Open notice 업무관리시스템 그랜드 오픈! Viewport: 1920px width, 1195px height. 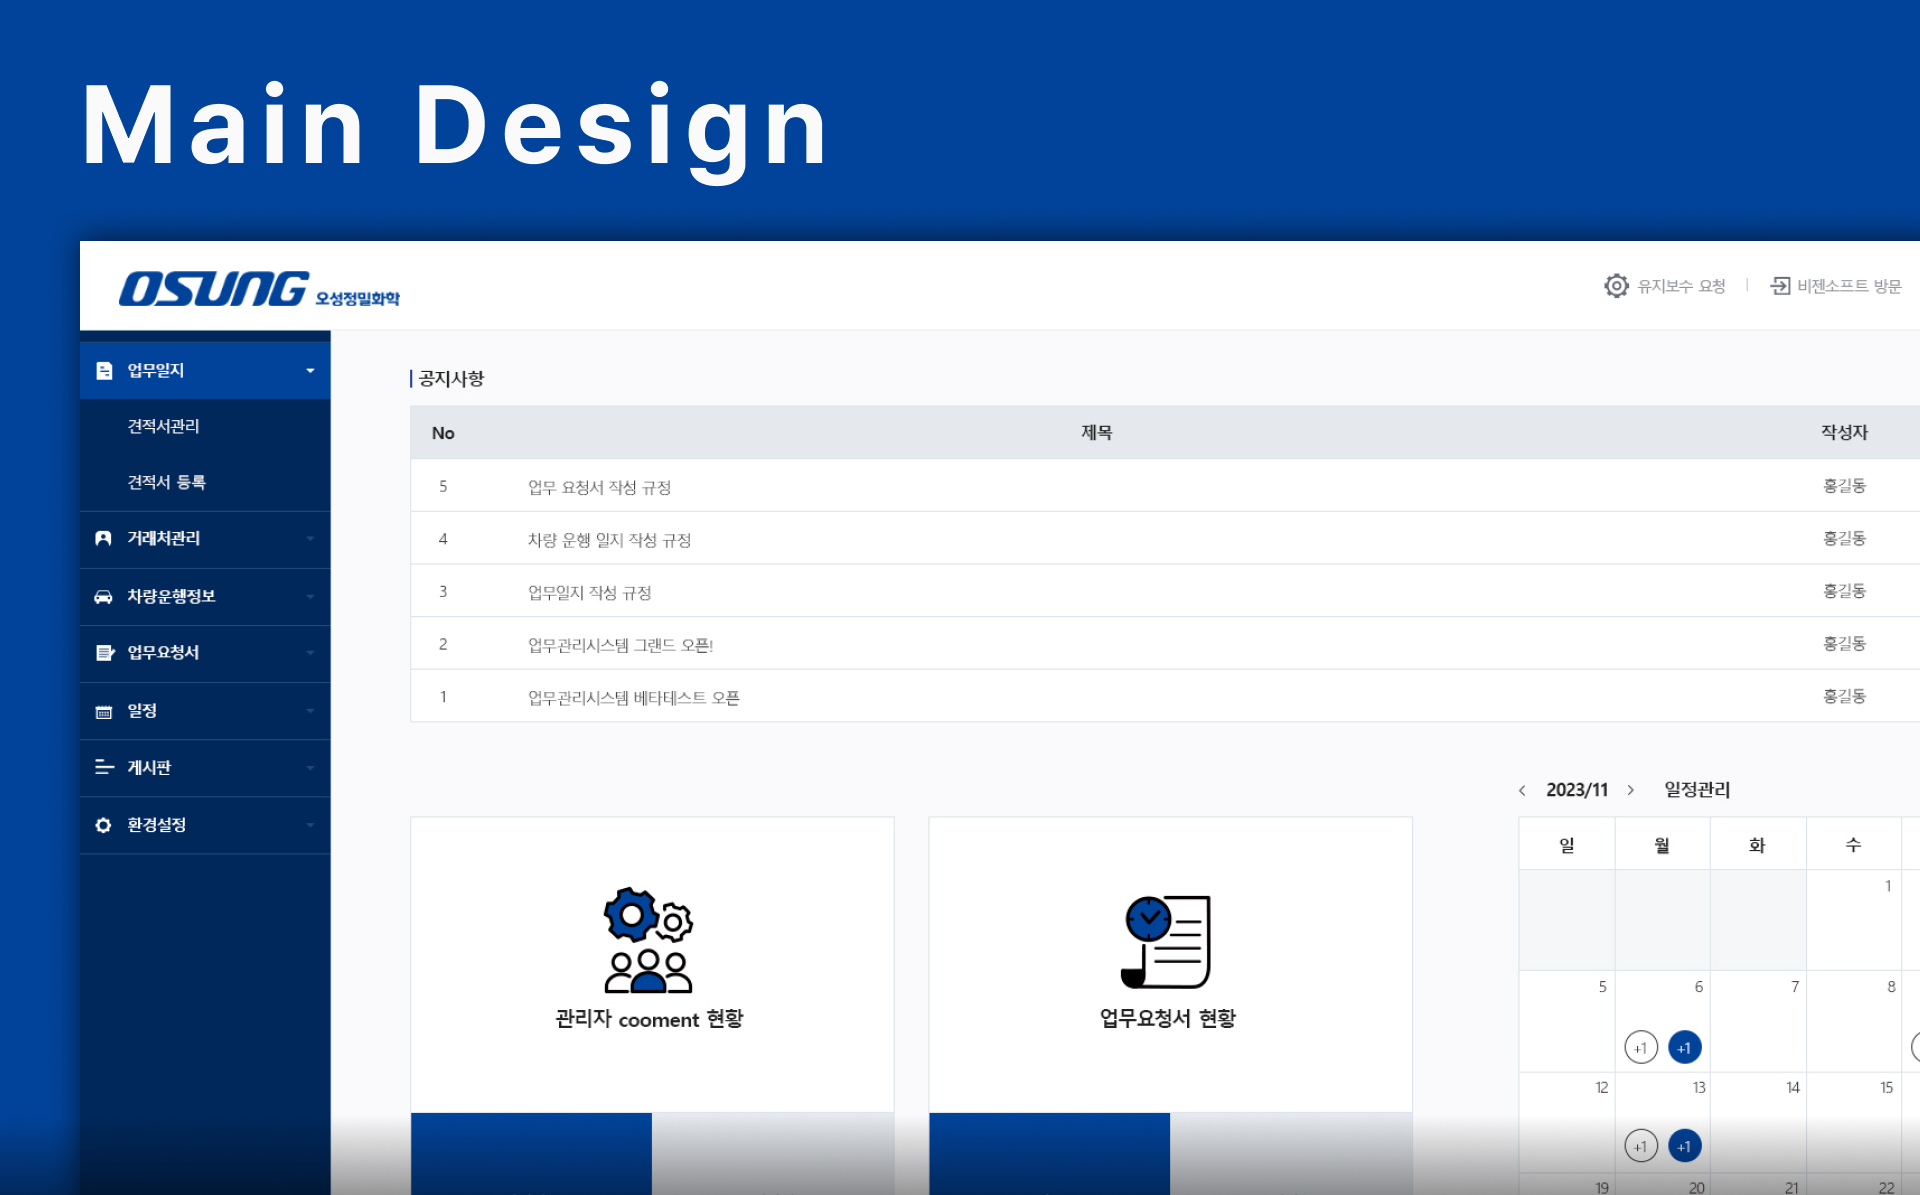(620, 645)
